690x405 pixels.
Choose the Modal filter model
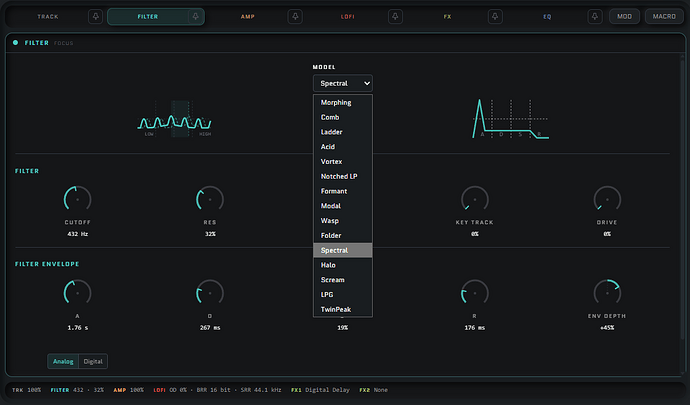coord(343,206)
